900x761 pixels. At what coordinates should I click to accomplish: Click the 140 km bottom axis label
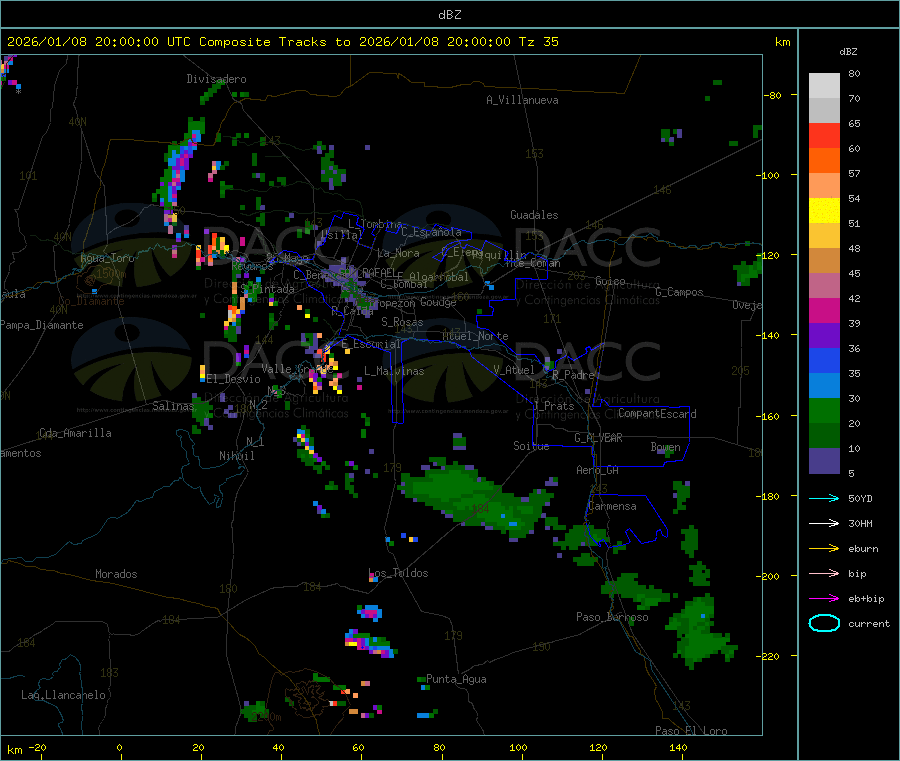tap(678, 747)
